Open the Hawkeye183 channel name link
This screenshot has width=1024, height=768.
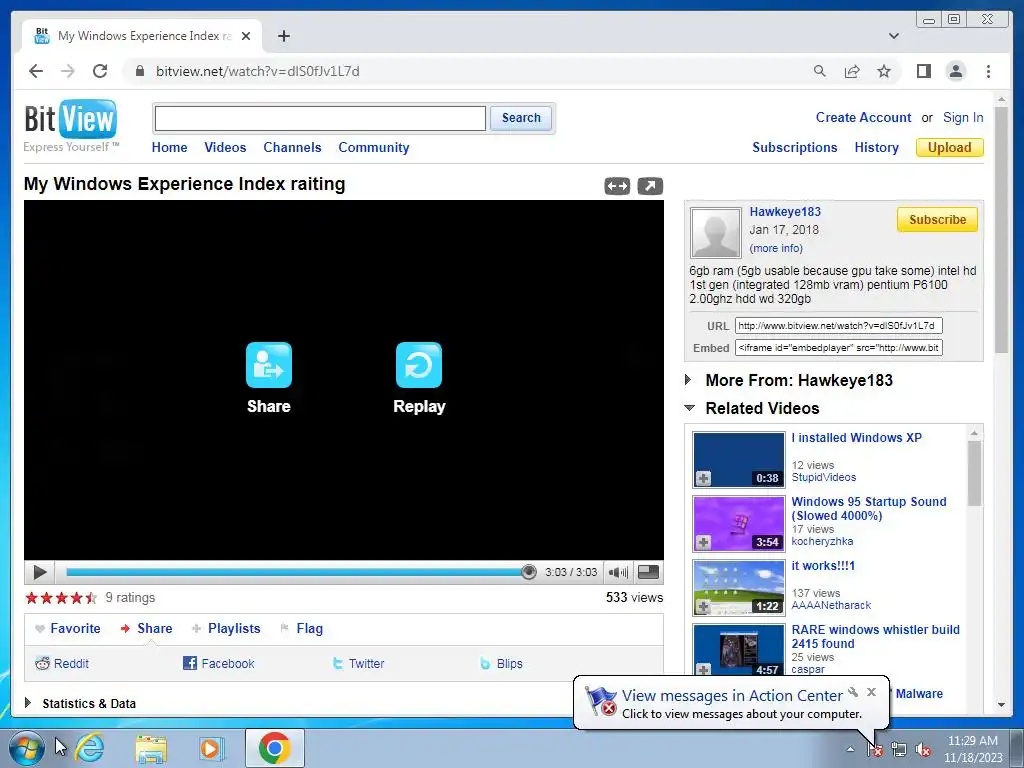[x=785, y=212]
